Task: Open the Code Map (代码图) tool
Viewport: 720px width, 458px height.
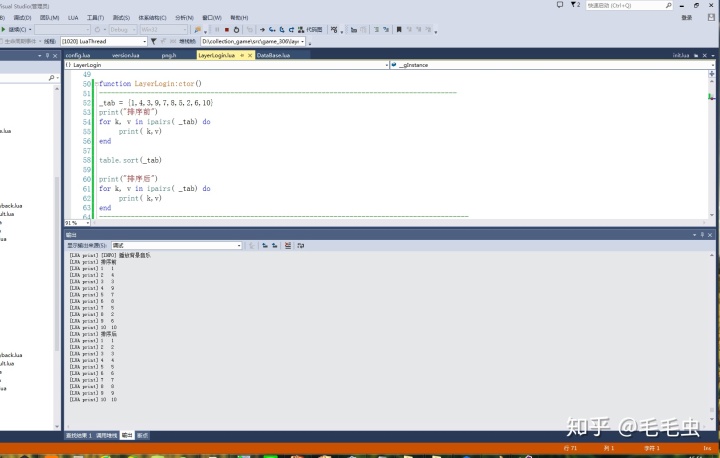Action: click(310, 29)
